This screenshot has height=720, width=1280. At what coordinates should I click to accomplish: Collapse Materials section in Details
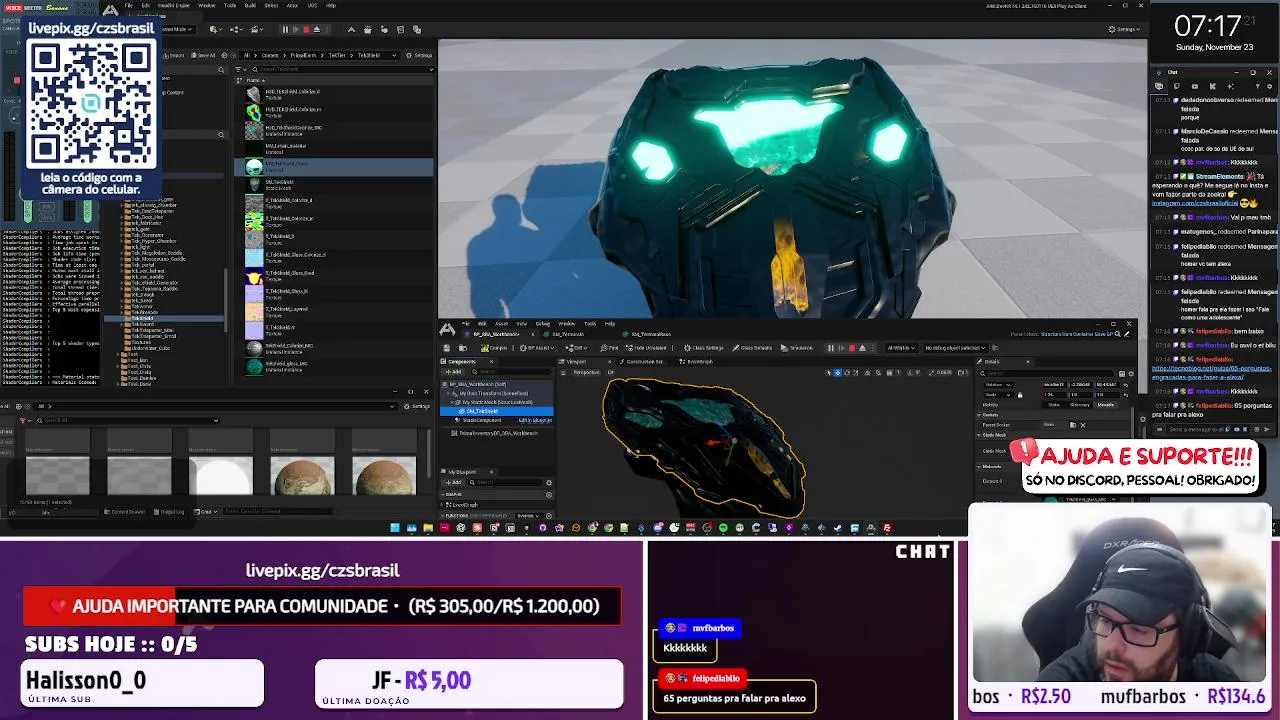979,467
